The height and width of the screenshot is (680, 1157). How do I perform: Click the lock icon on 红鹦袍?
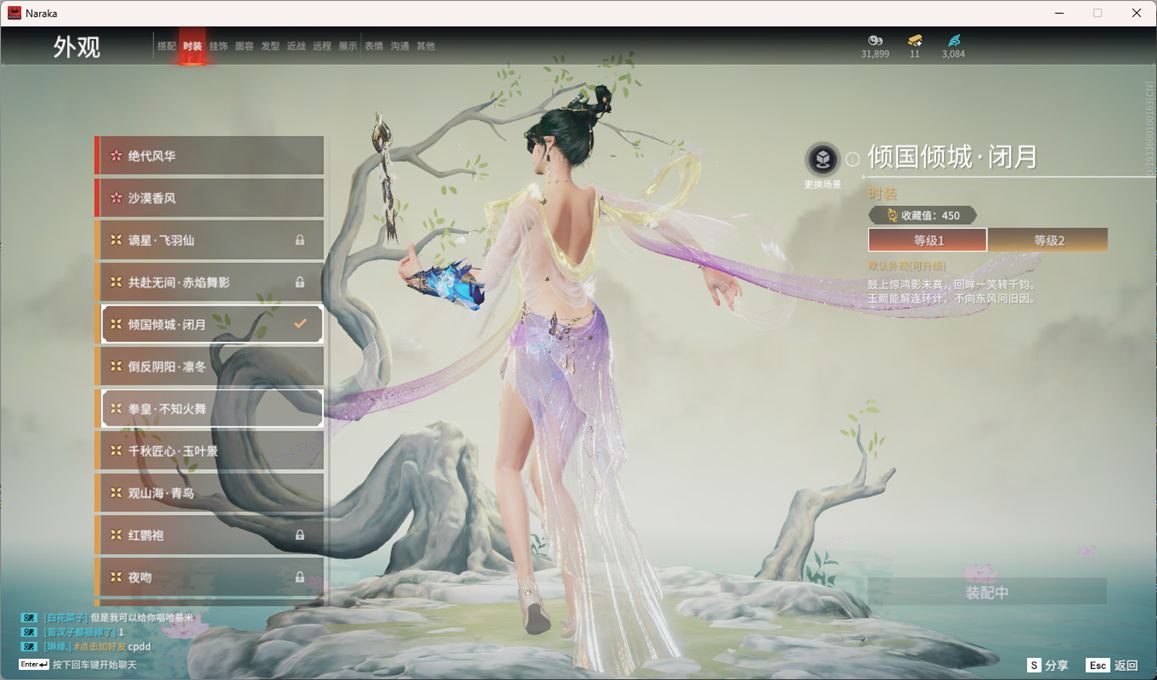click(x=300, y=535)
